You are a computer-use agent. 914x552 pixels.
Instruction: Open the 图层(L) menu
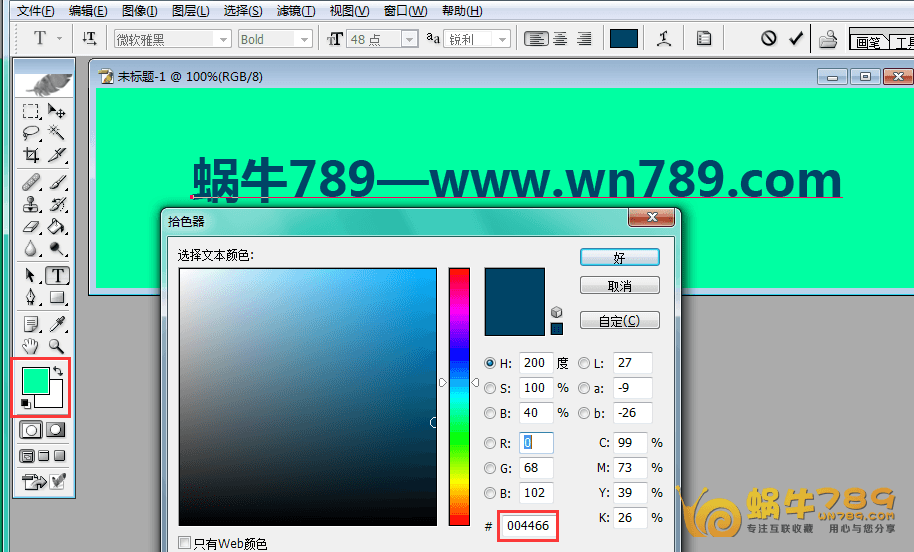tap(190, 11)
